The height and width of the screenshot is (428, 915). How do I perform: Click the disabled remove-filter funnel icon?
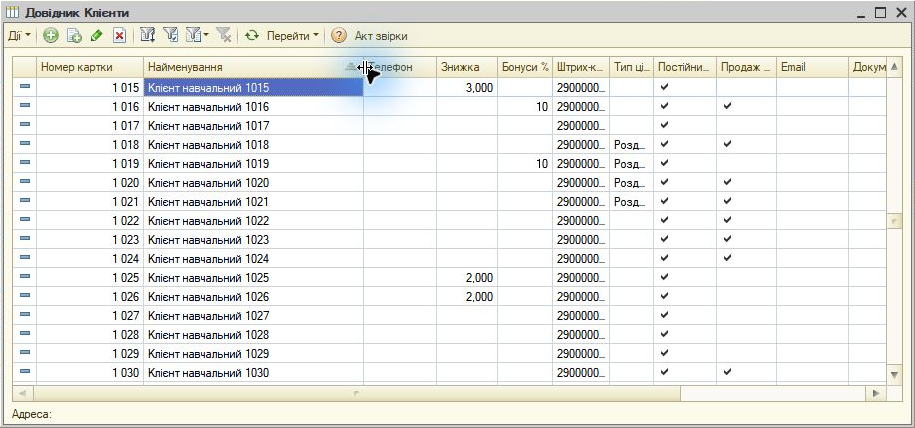[x=223, y=36]
